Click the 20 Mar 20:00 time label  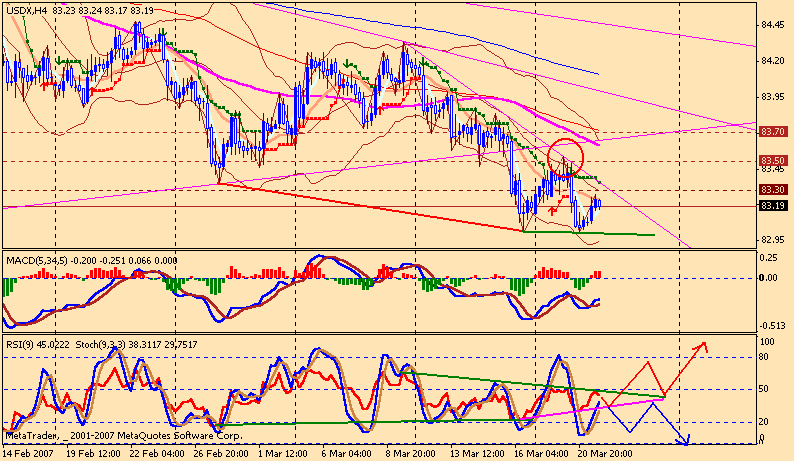click(605, 453)
